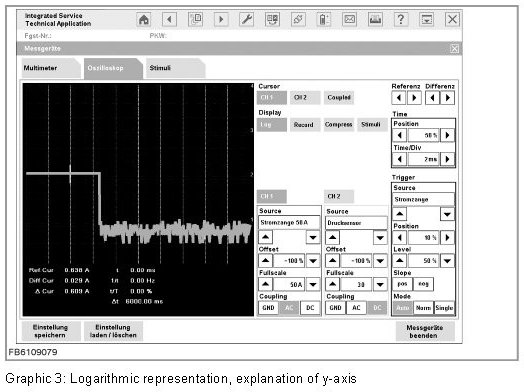Click the battery status icon

(323, 19)
